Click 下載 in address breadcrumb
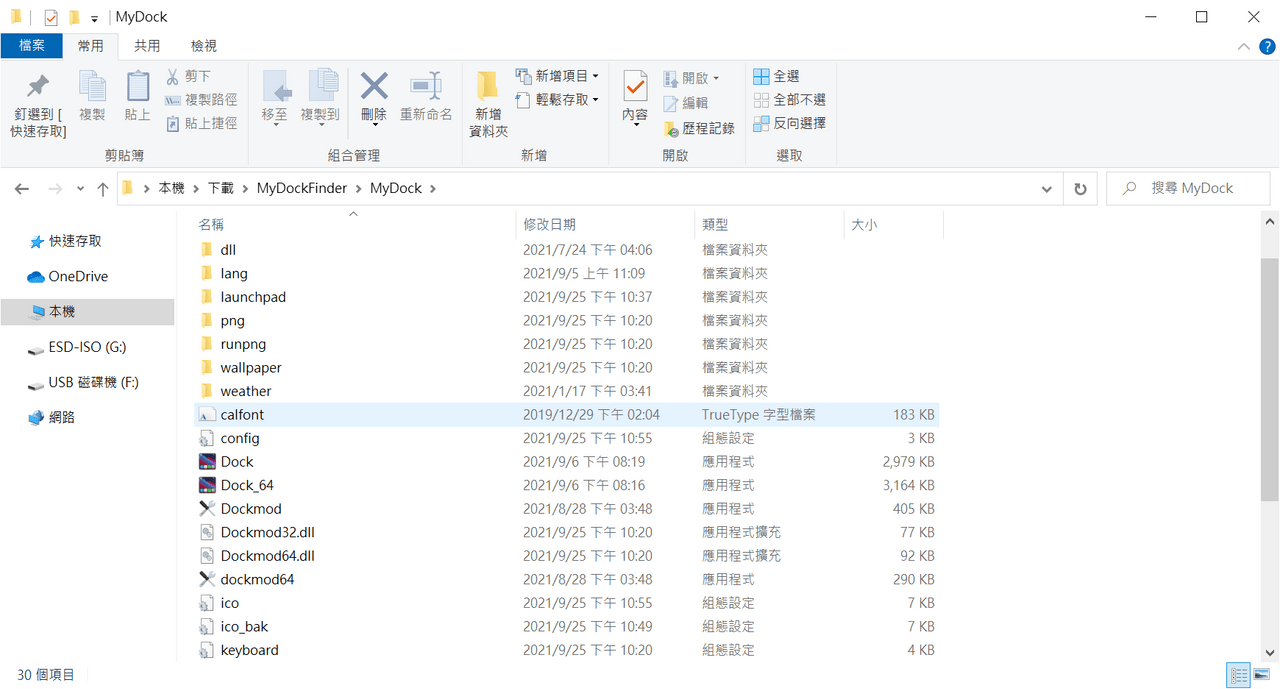The image size is (1280, 689). 221,188
